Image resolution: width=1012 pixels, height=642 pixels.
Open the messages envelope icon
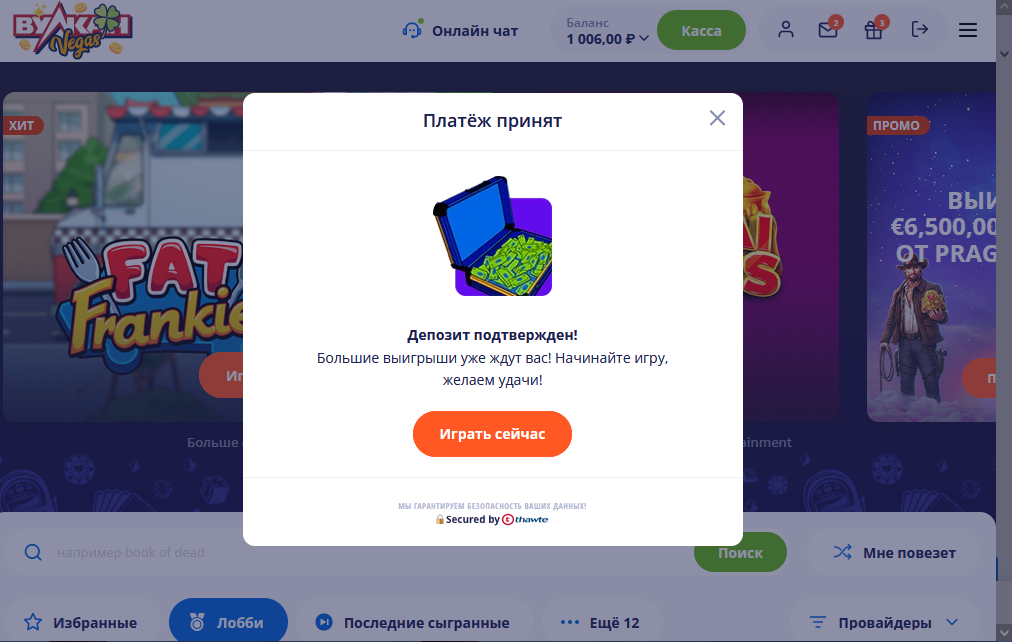(828, 30)
